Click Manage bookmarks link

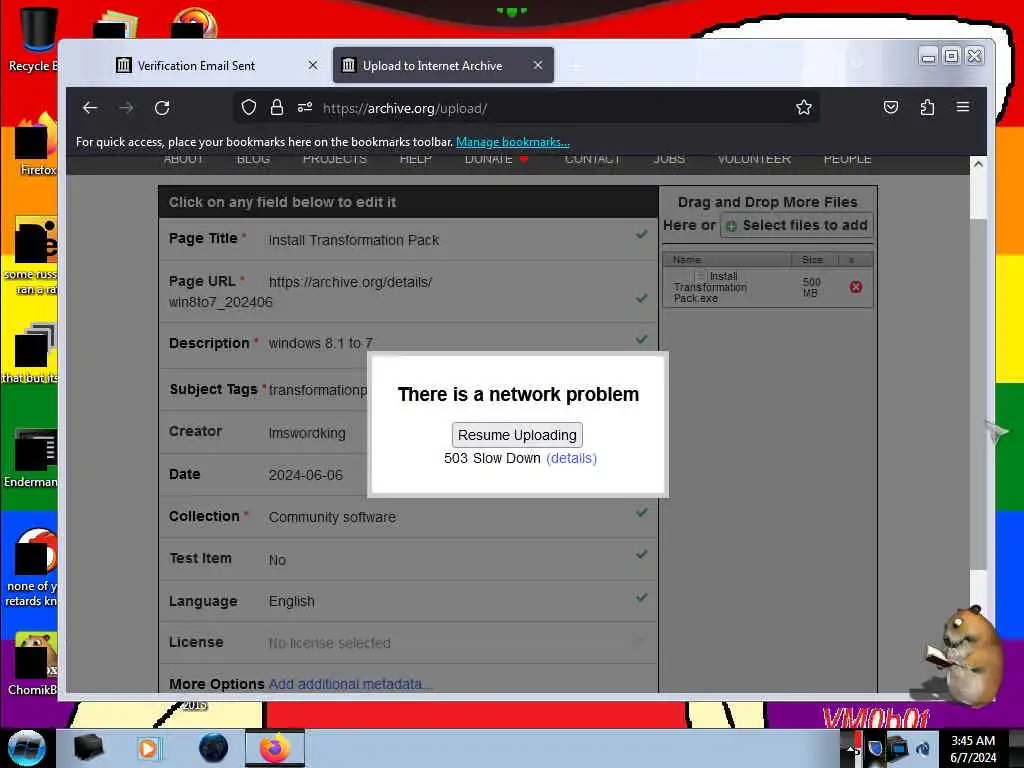[x=513, y=142]
